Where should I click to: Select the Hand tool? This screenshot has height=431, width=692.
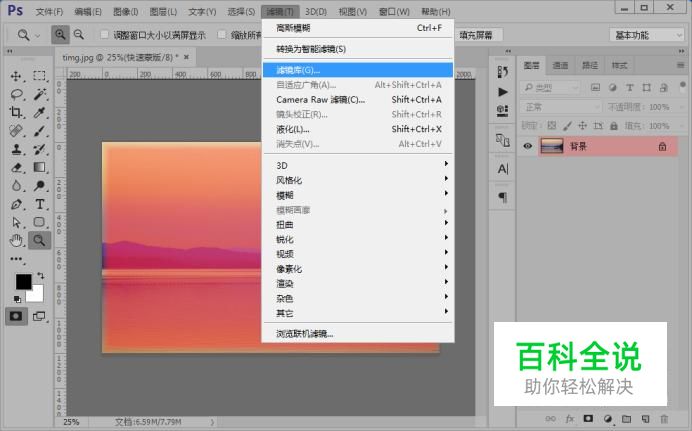click(x=16, y=240)
